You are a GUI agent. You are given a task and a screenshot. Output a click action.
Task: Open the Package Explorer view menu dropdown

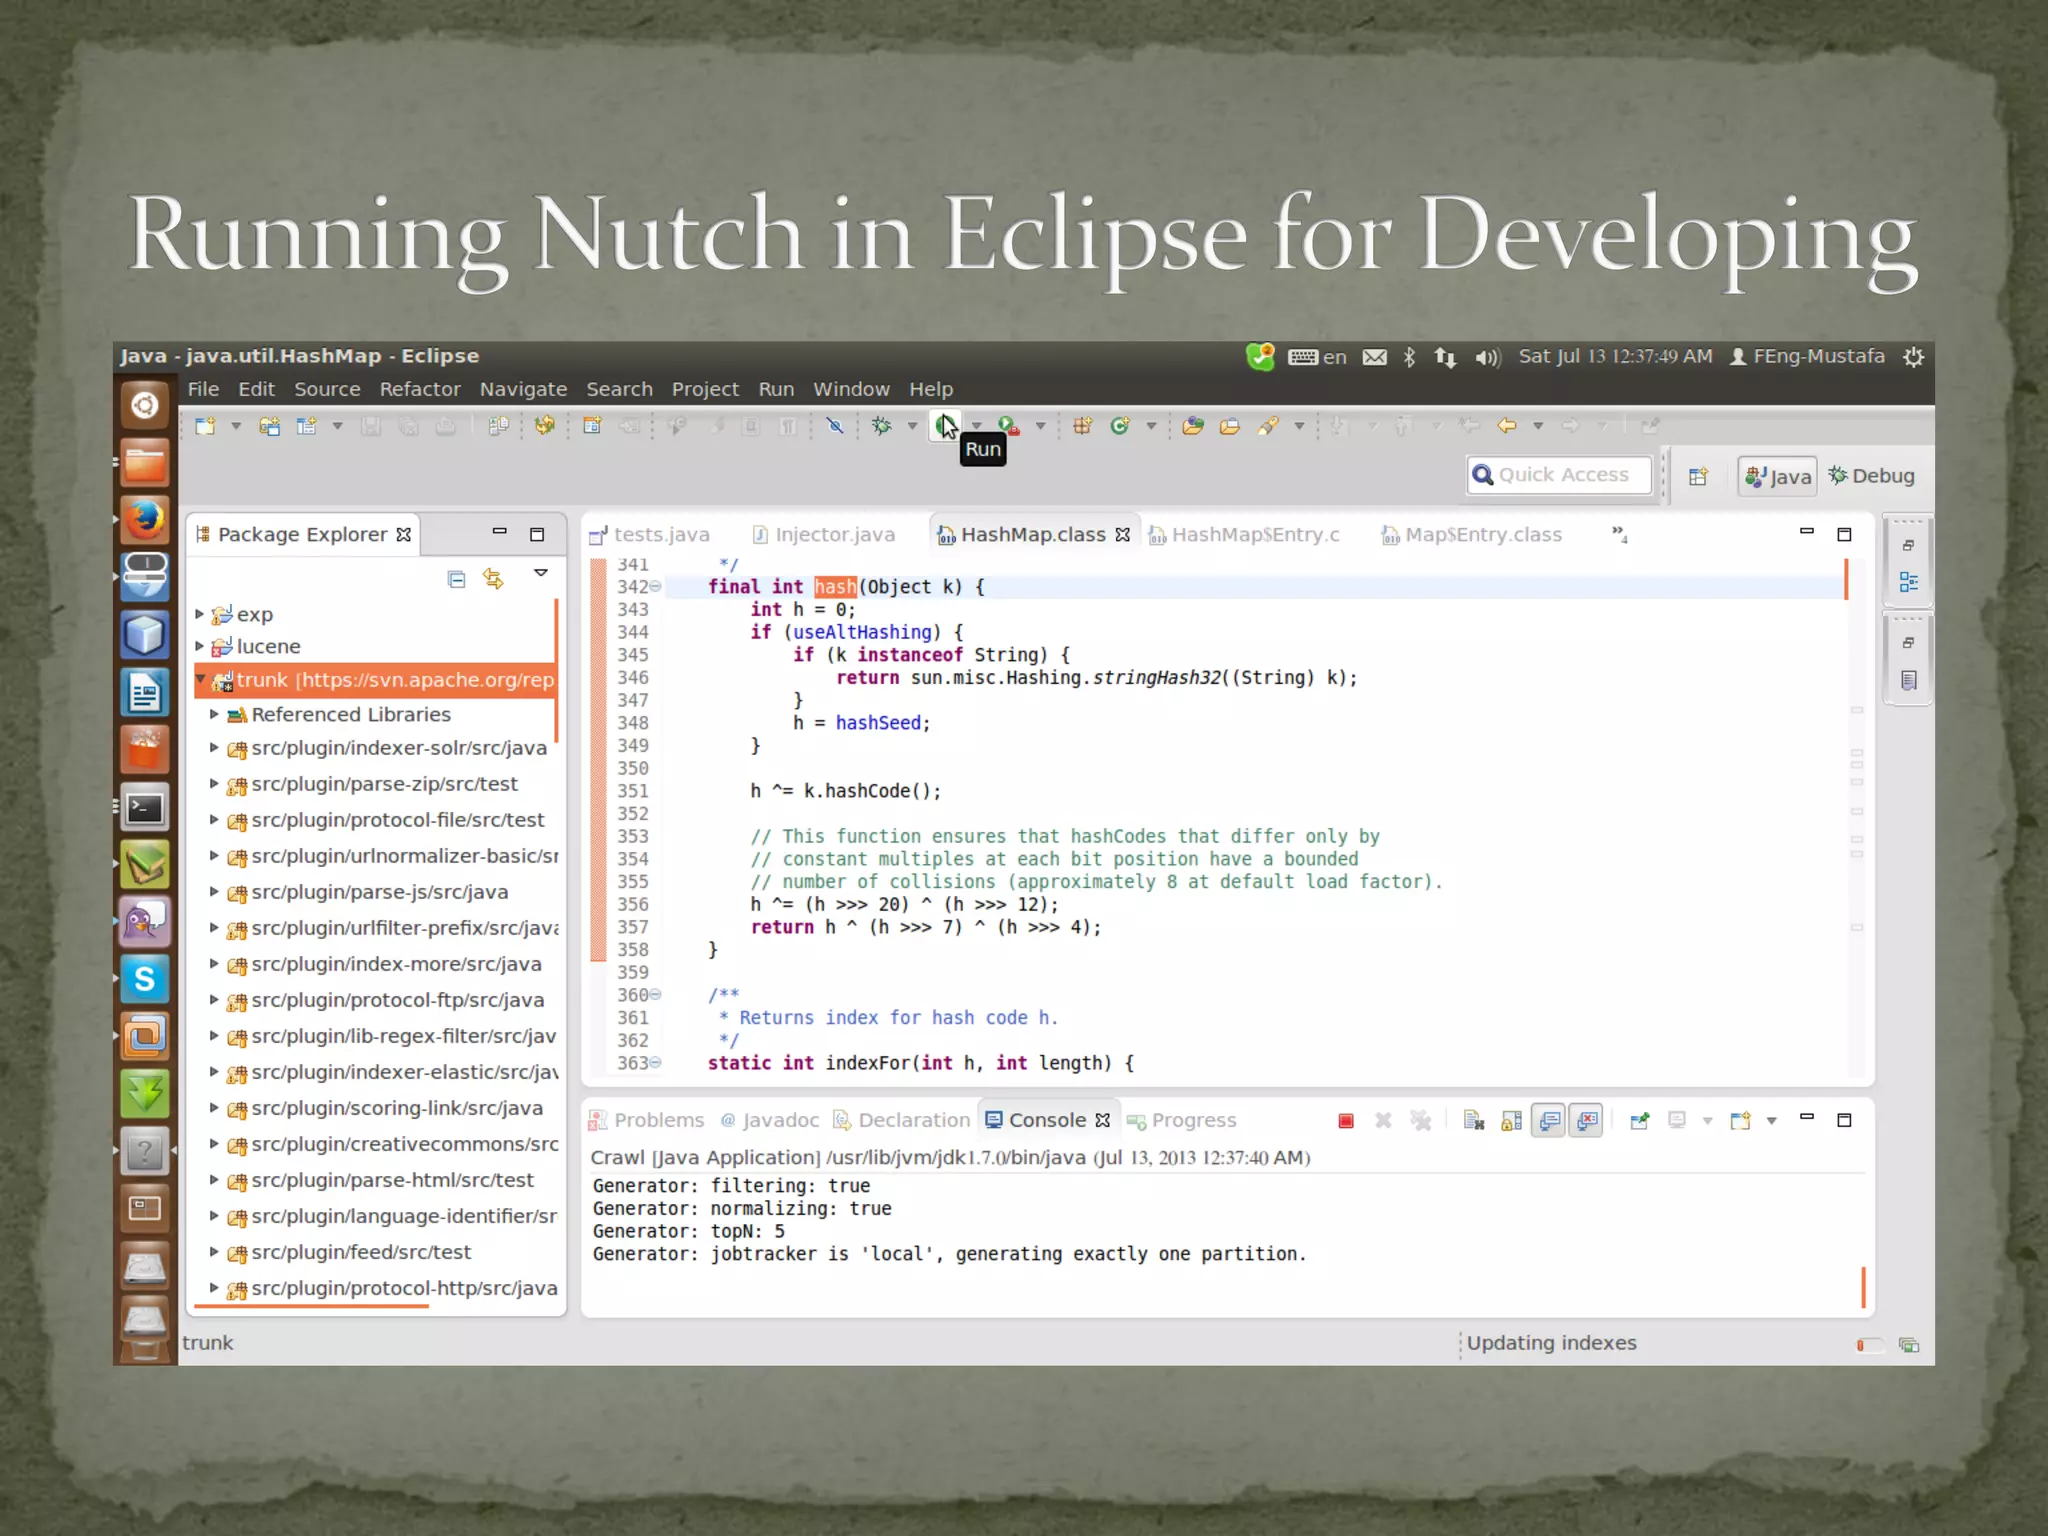pos(541,574)
